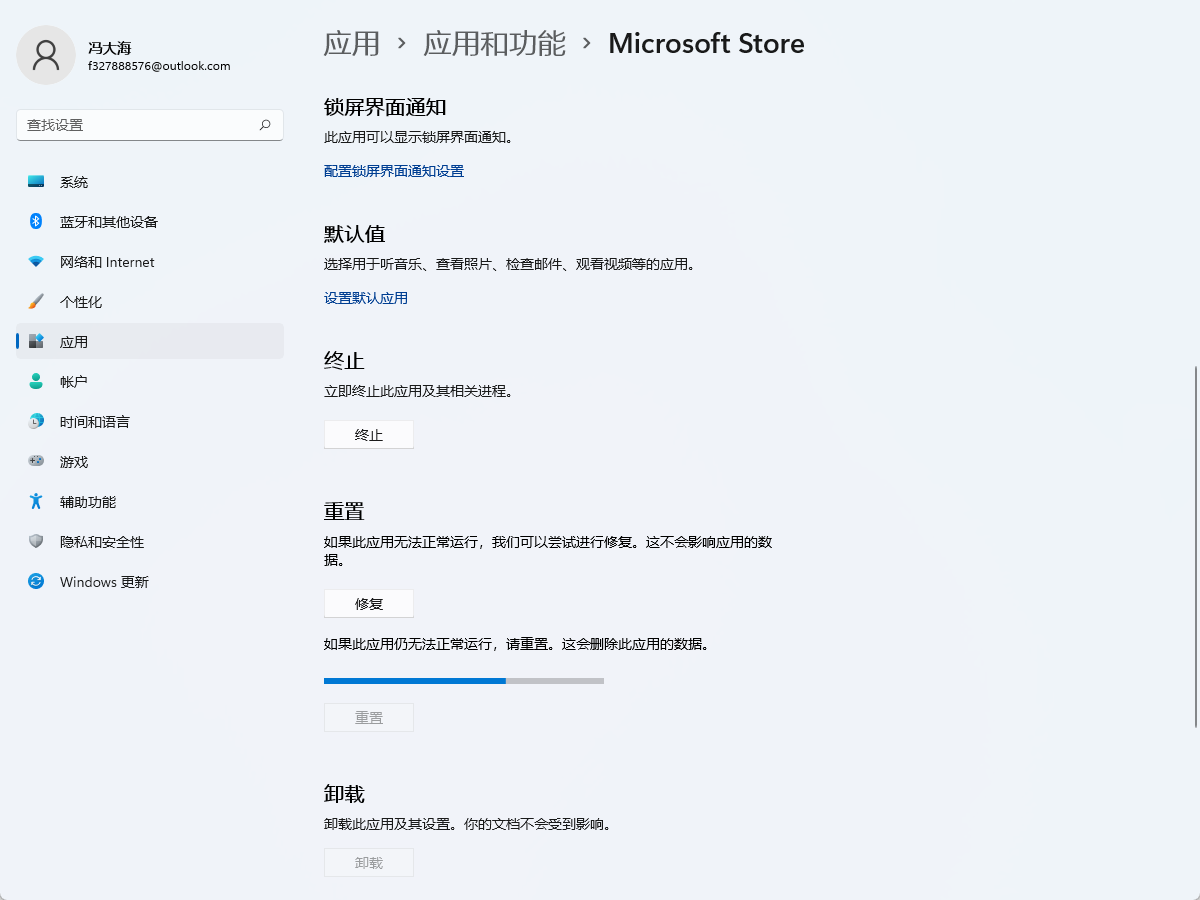
Task: Open 辅助功能 accessibility icon
Action: pyautogui.click(x=36, y=502)
